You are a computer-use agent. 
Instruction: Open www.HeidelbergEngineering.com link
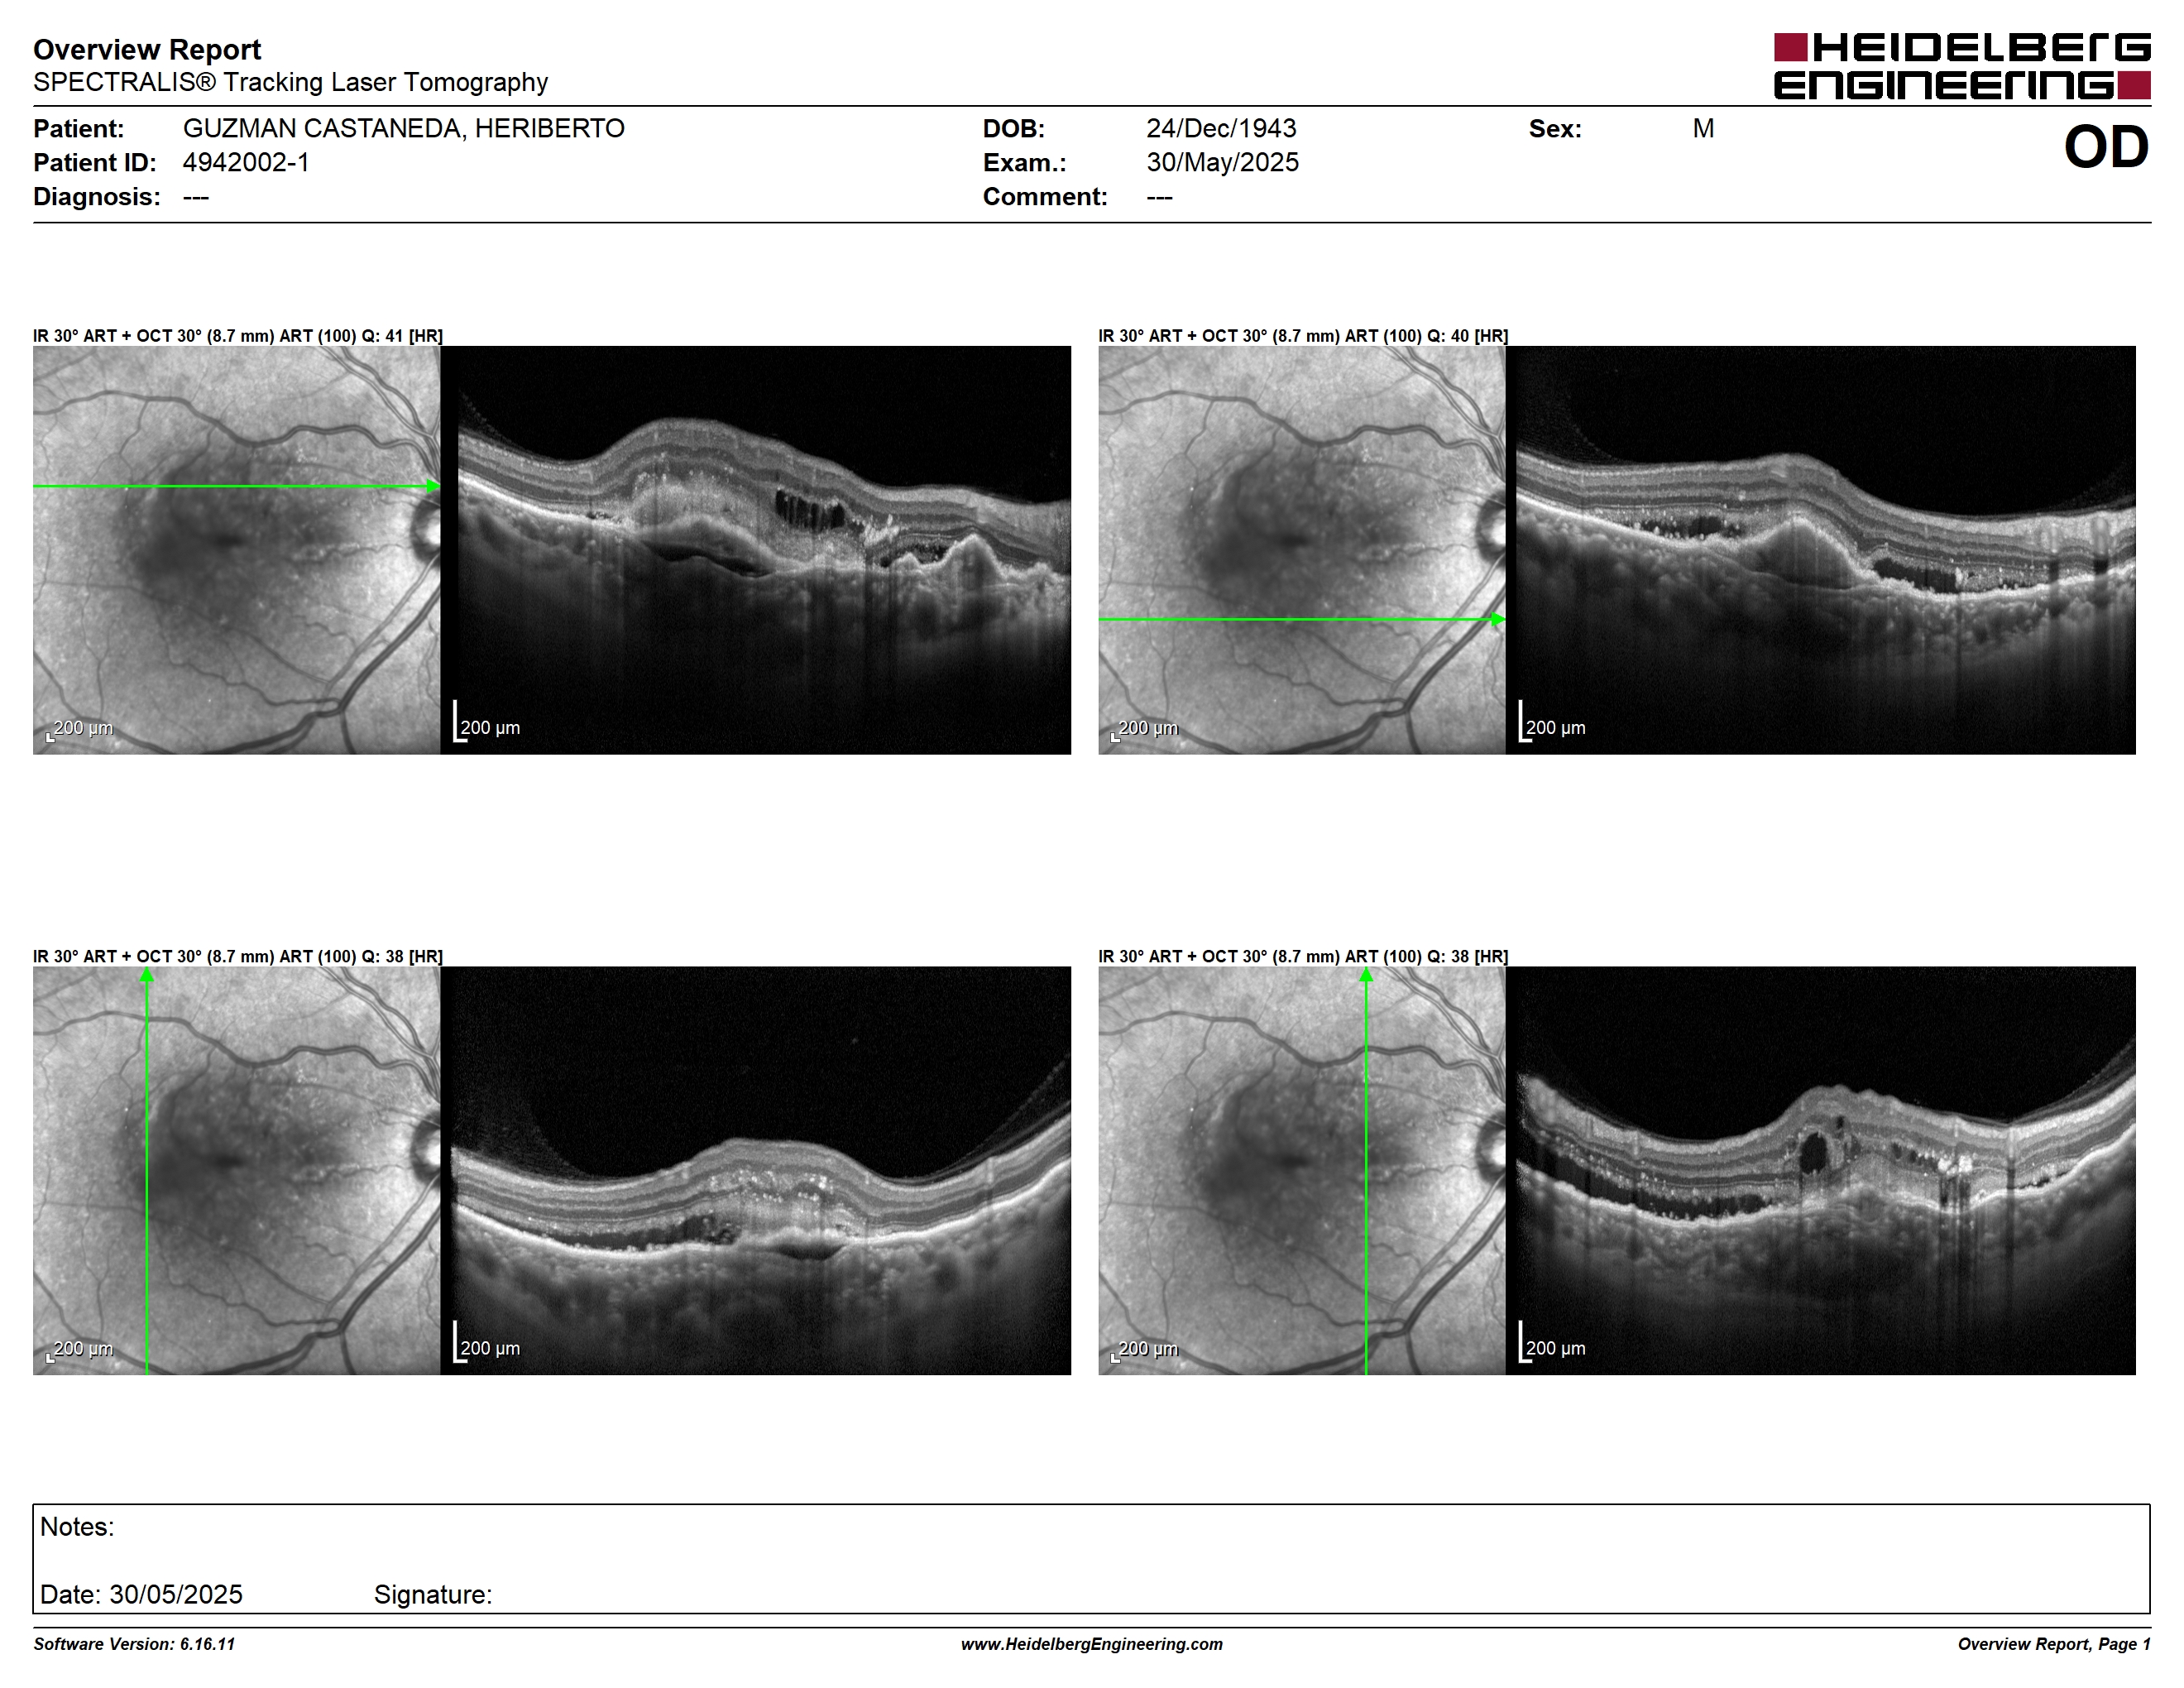click(x=1092, y=1644)
